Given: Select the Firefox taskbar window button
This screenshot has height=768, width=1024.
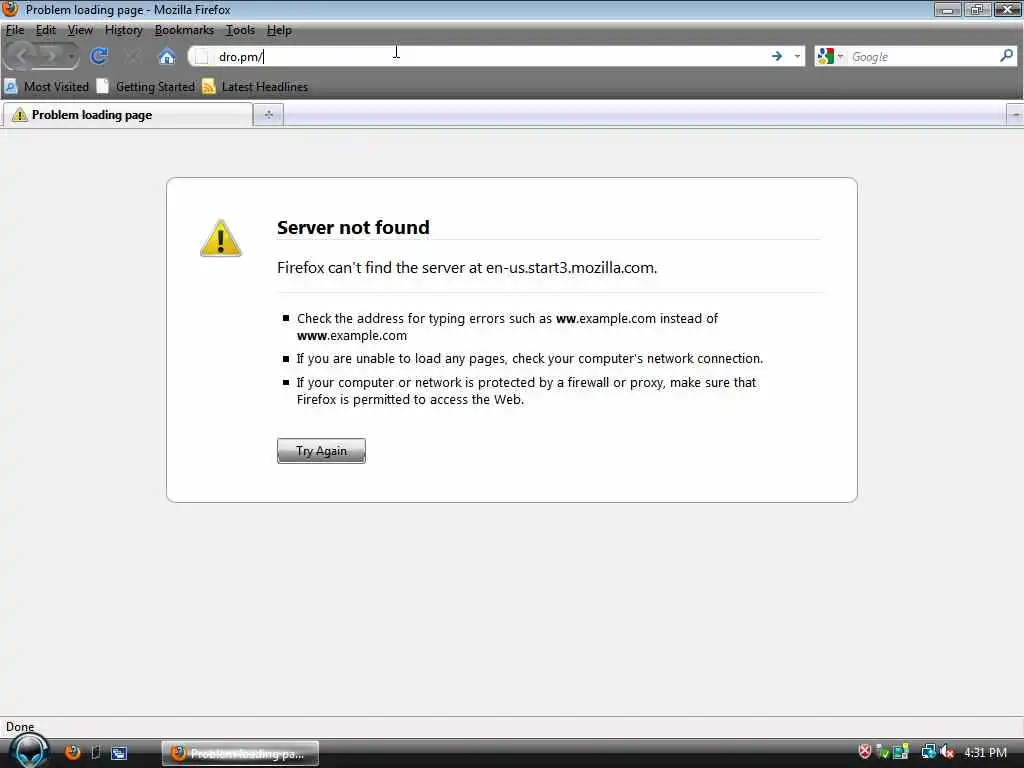Looking at the screenshot, I should pyautogui.click(x=240, y=754).
